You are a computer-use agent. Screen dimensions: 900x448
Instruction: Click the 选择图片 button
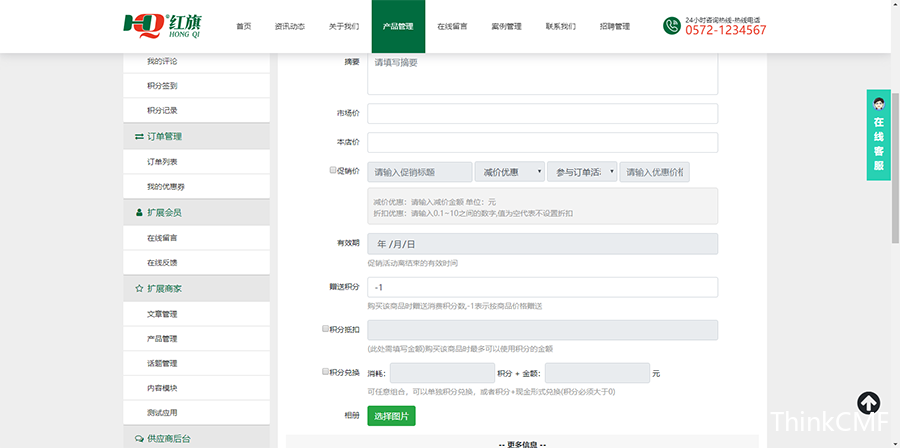coord(391,416)
